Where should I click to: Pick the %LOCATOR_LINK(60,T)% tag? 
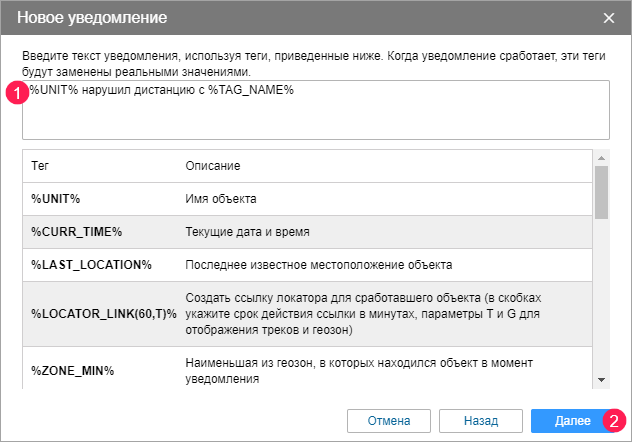pos(103,314)
